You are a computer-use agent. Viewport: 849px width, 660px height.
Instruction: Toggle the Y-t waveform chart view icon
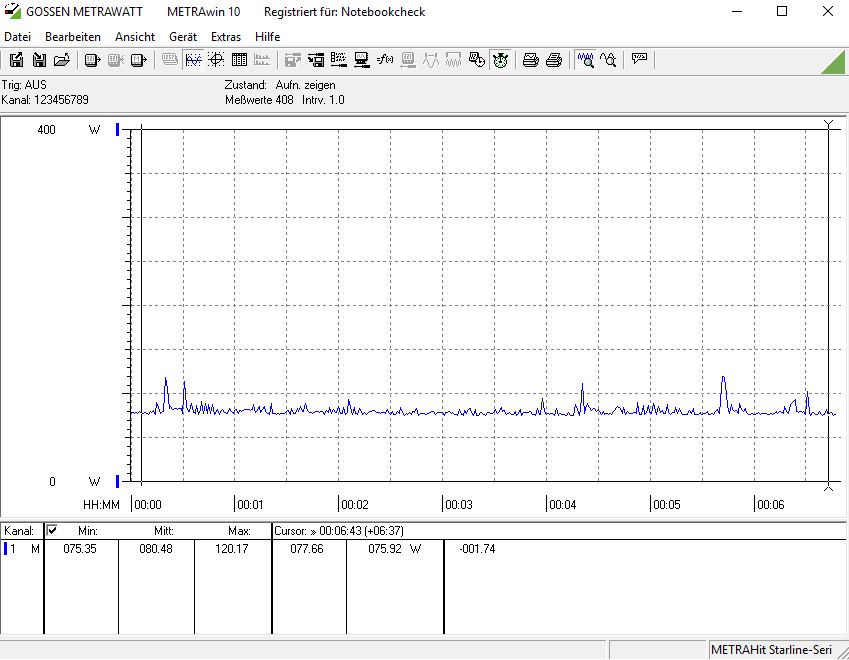click(193, 60)
